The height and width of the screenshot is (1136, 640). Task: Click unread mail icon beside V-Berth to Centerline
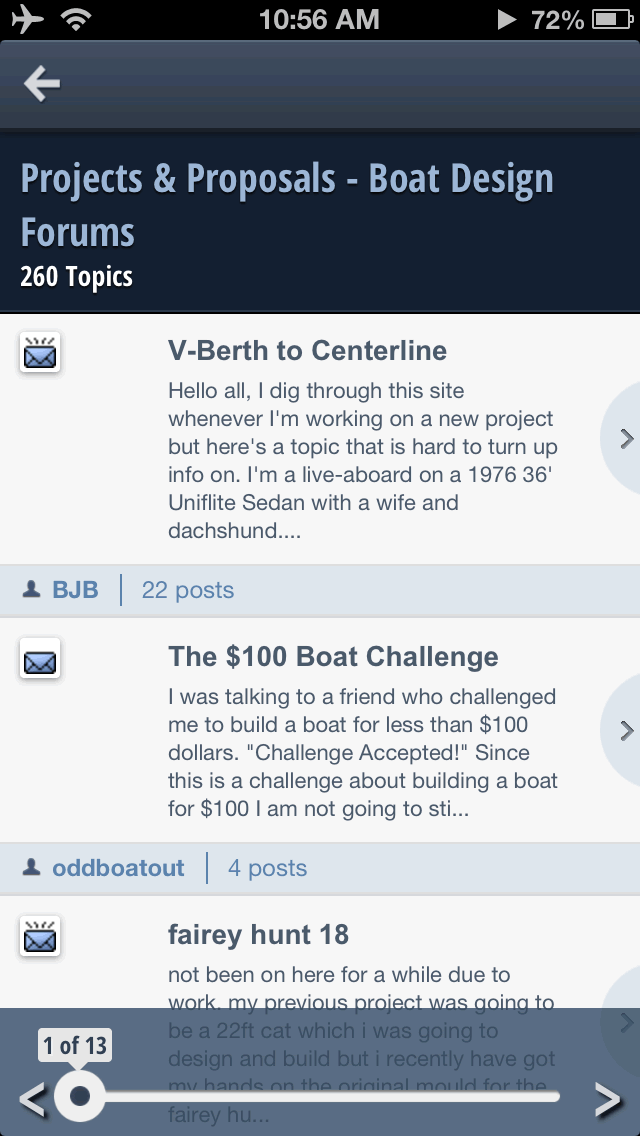(40, 352)
